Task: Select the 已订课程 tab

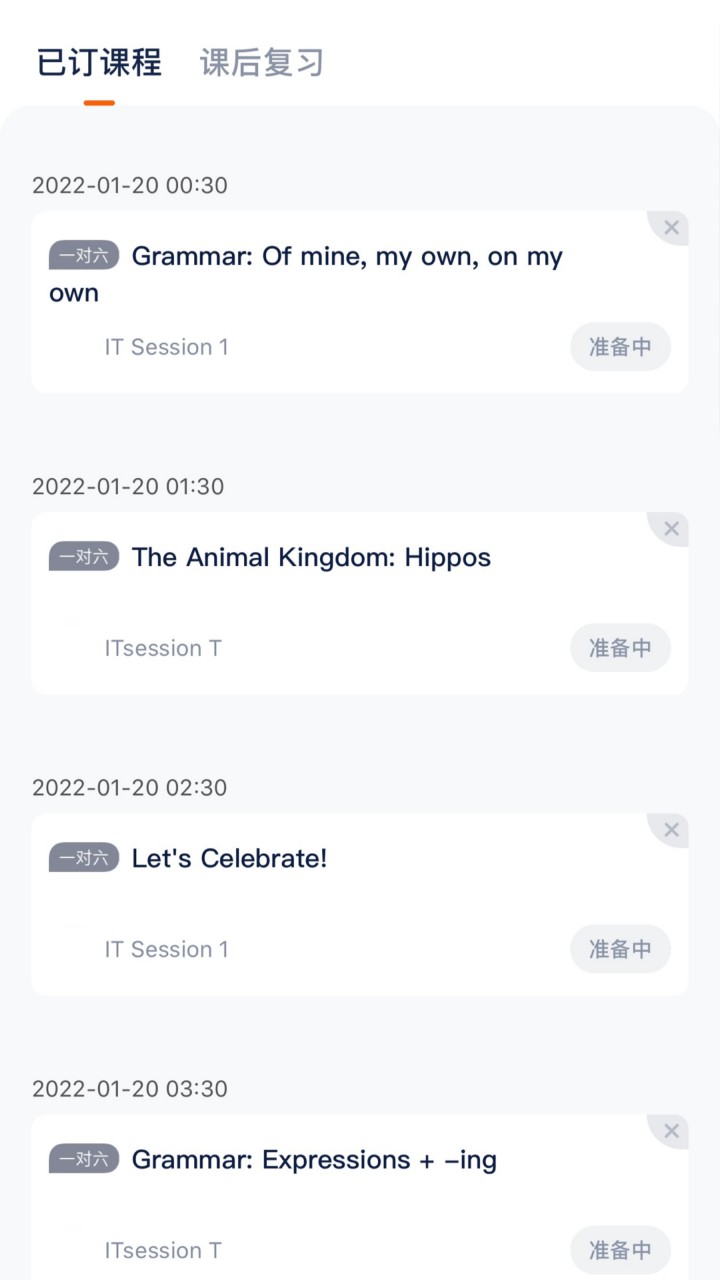Action: point(99,63)
